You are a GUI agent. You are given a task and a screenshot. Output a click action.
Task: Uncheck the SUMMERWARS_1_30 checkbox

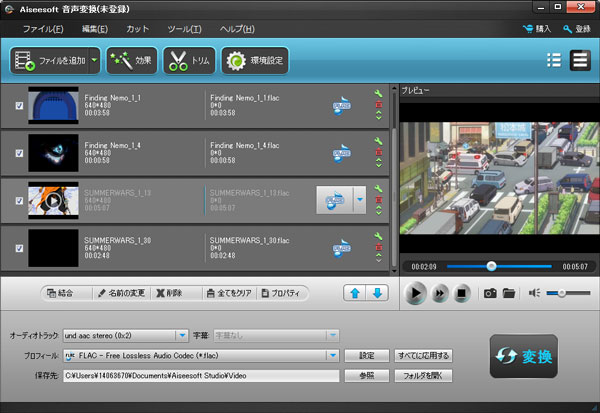tap(19, 248)
